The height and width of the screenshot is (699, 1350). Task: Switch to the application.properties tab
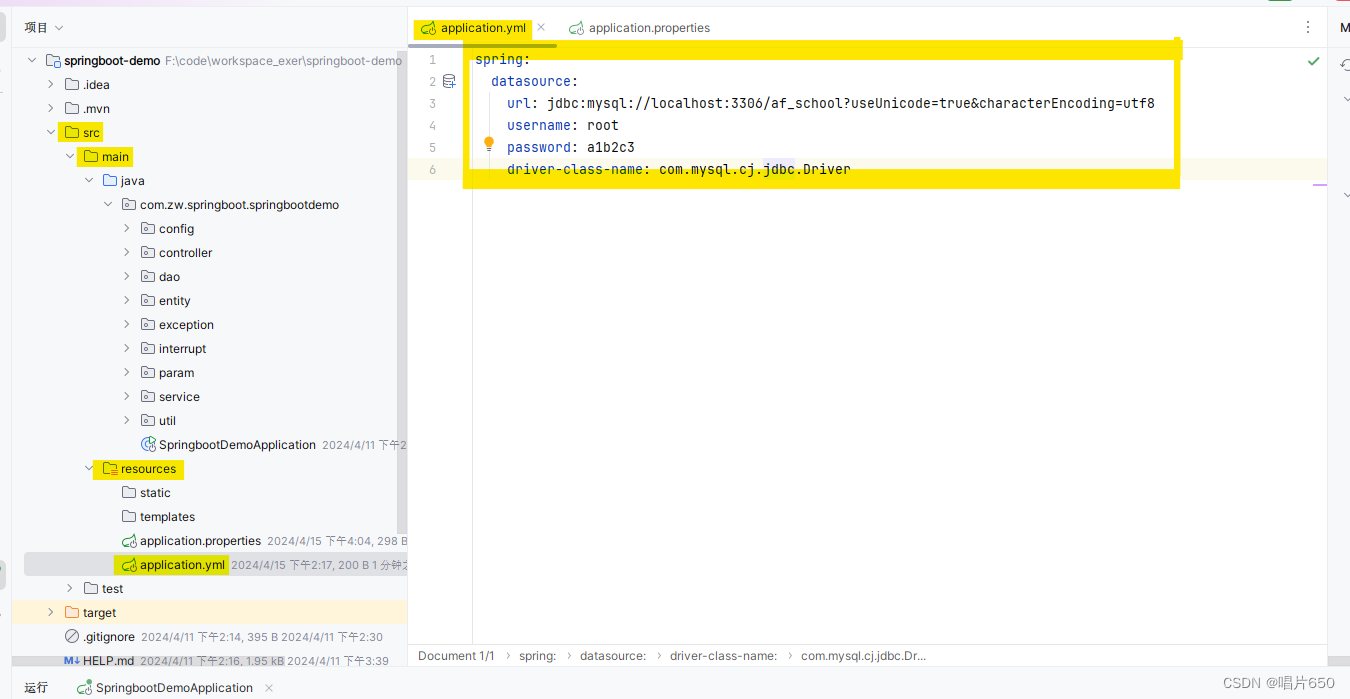648,28
